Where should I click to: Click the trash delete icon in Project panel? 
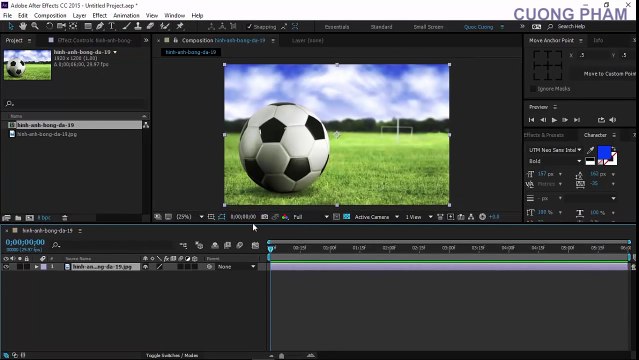[x=64, y=218]
